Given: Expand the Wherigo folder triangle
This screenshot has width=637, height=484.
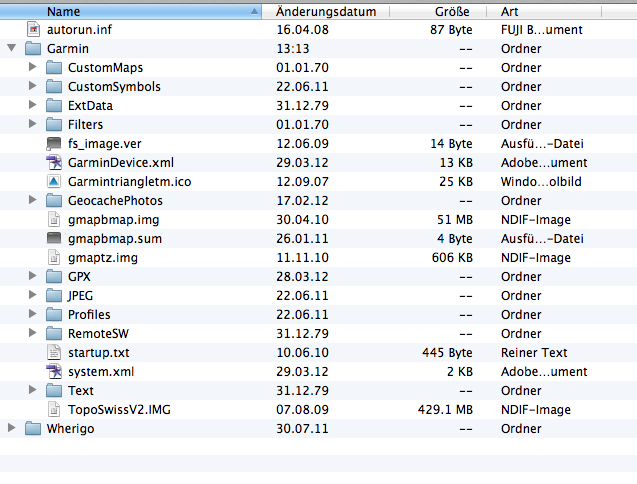Looking at the screenshot, I should pos(12,428).
